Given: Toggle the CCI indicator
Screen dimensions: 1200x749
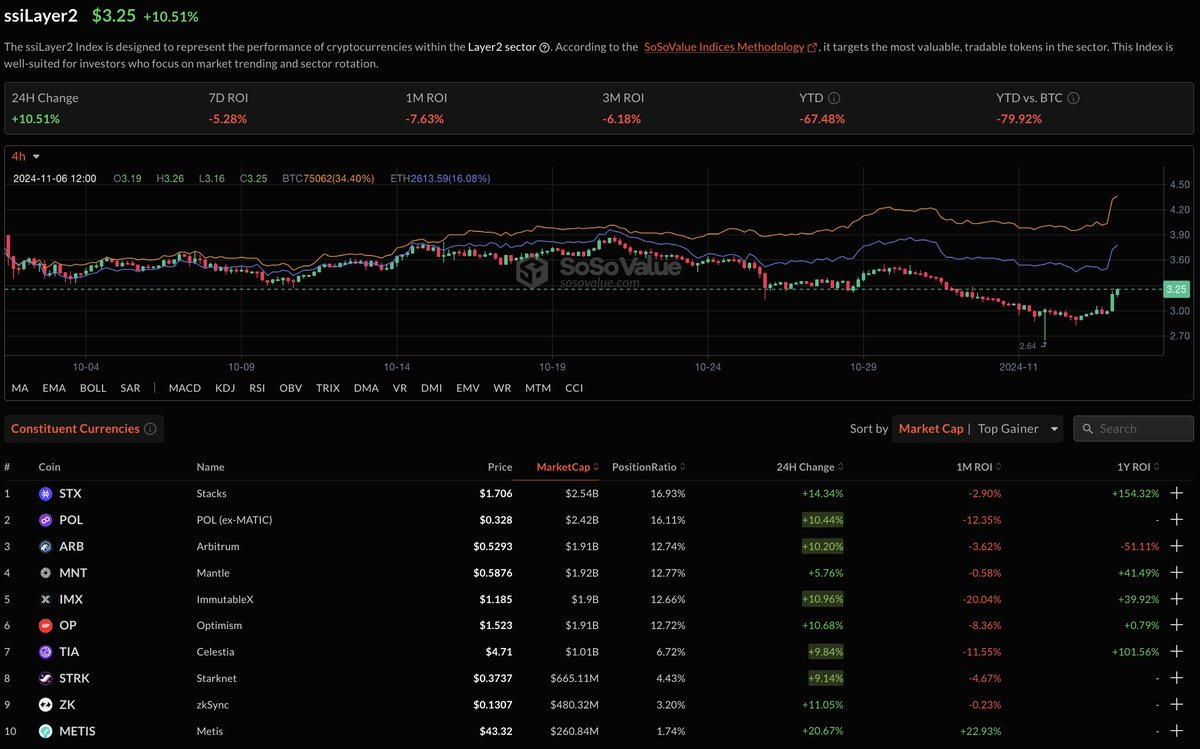Looking at the screenshot, I should point(574,388).
